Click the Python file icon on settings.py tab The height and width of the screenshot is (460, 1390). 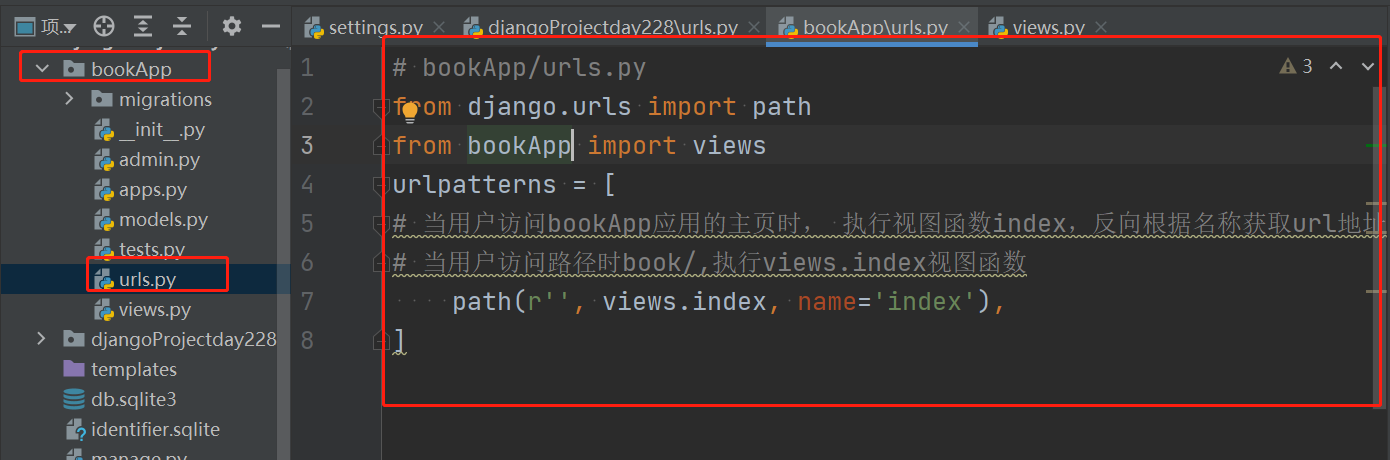pyautogui.click(x=314, y=27)
